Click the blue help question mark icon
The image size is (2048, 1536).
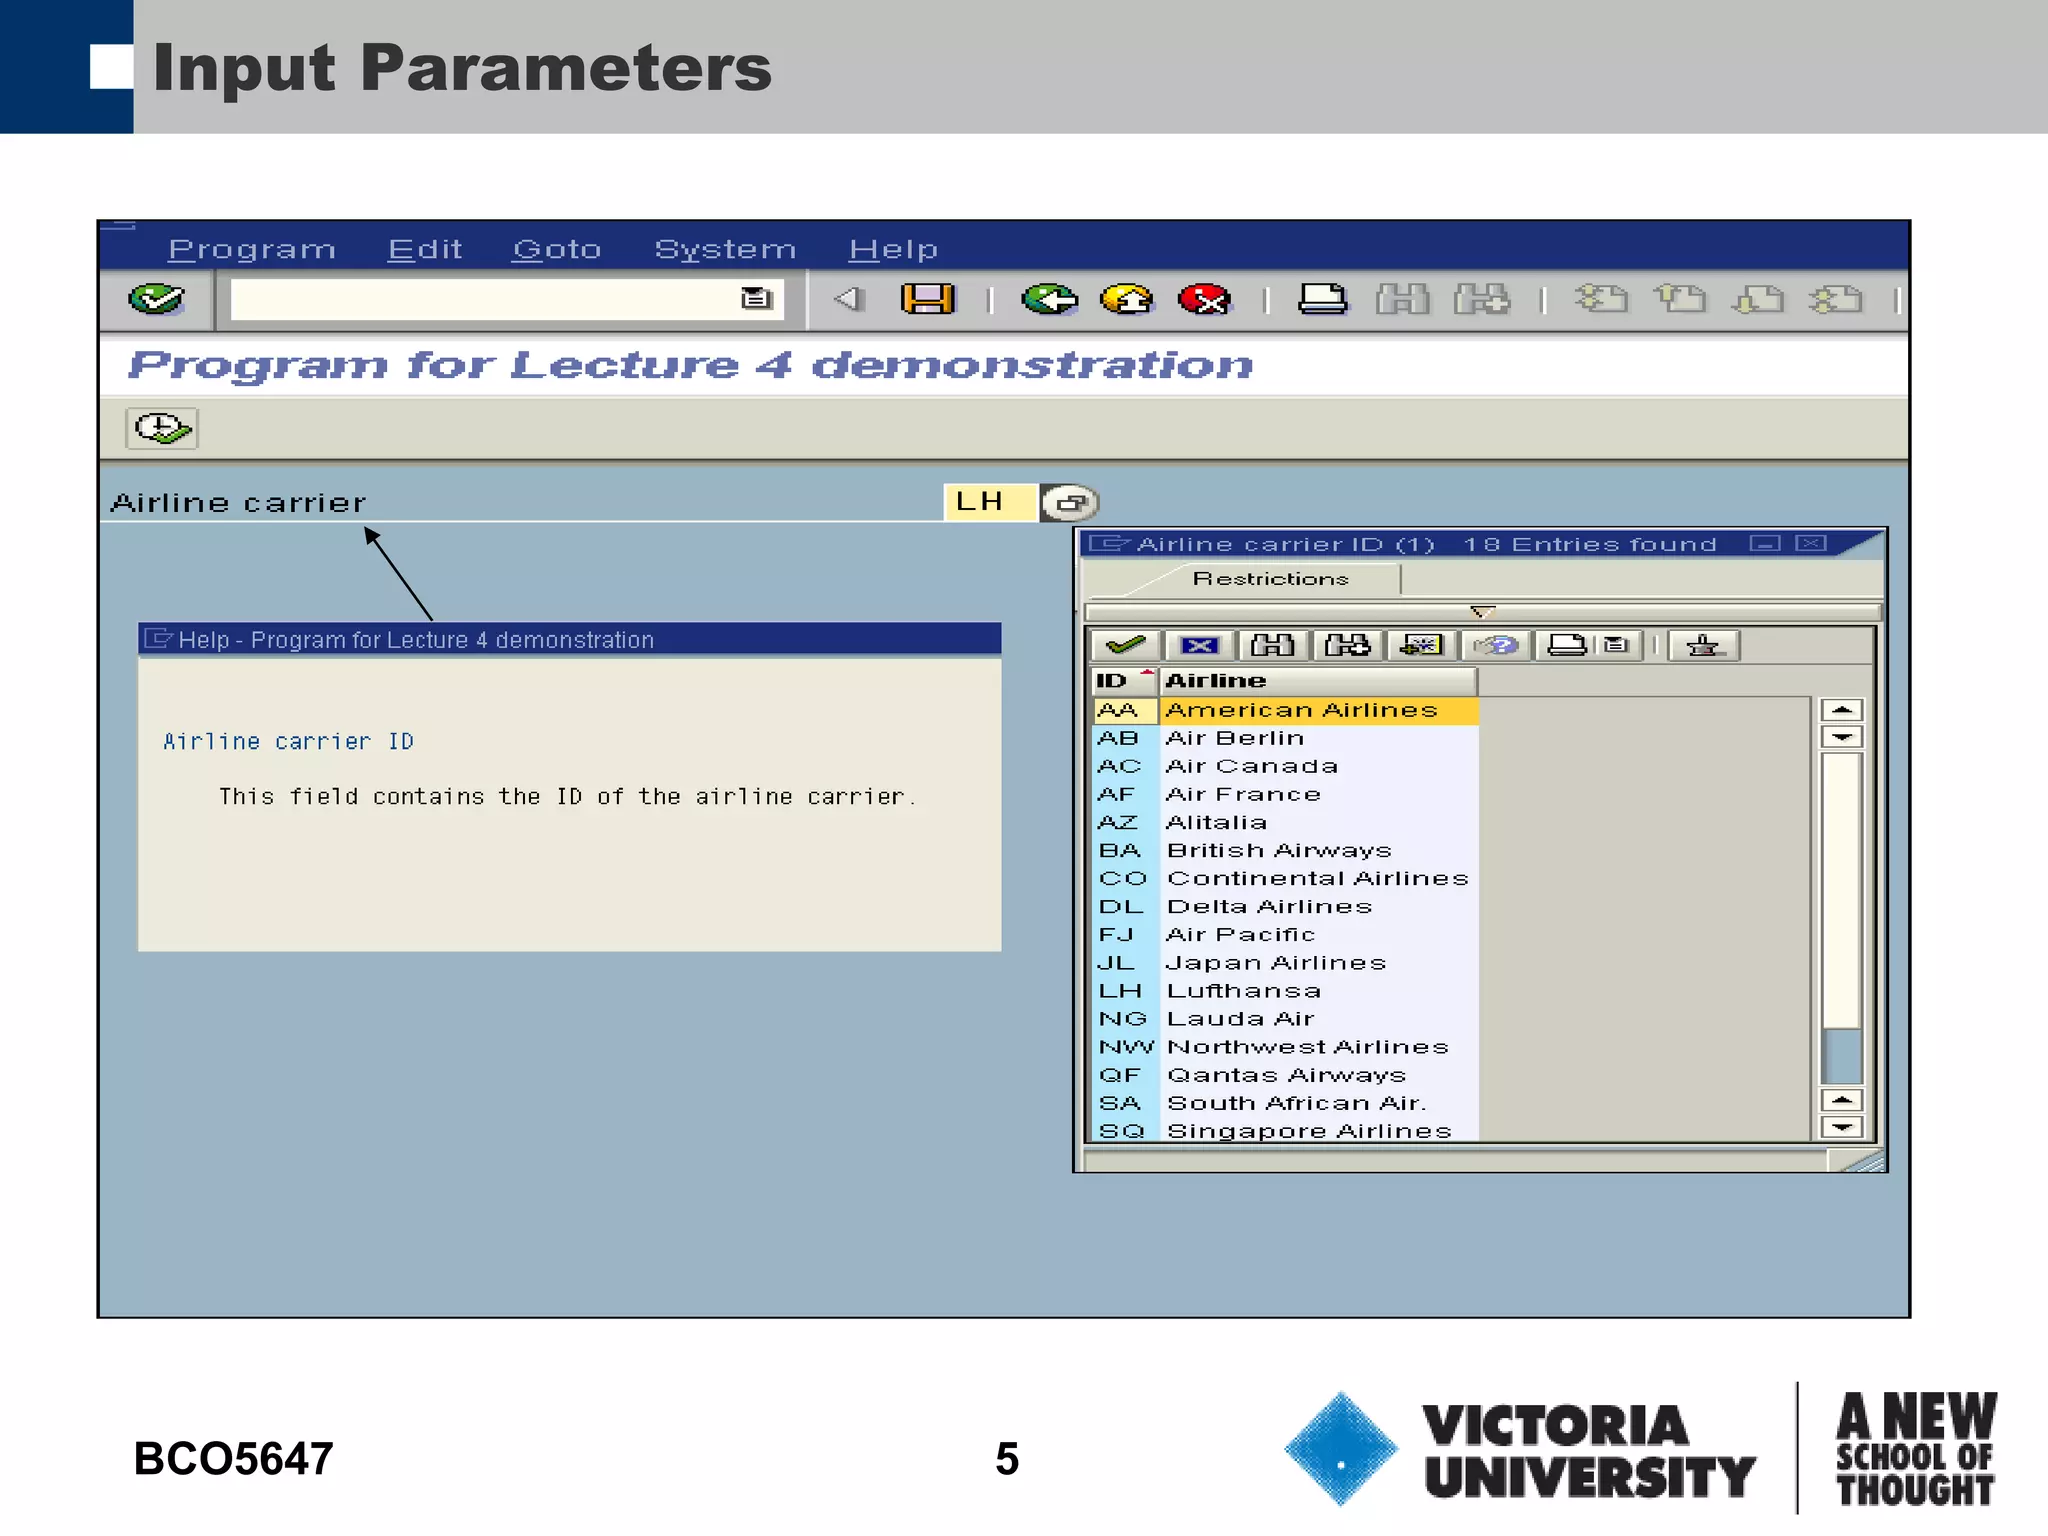1496,645
